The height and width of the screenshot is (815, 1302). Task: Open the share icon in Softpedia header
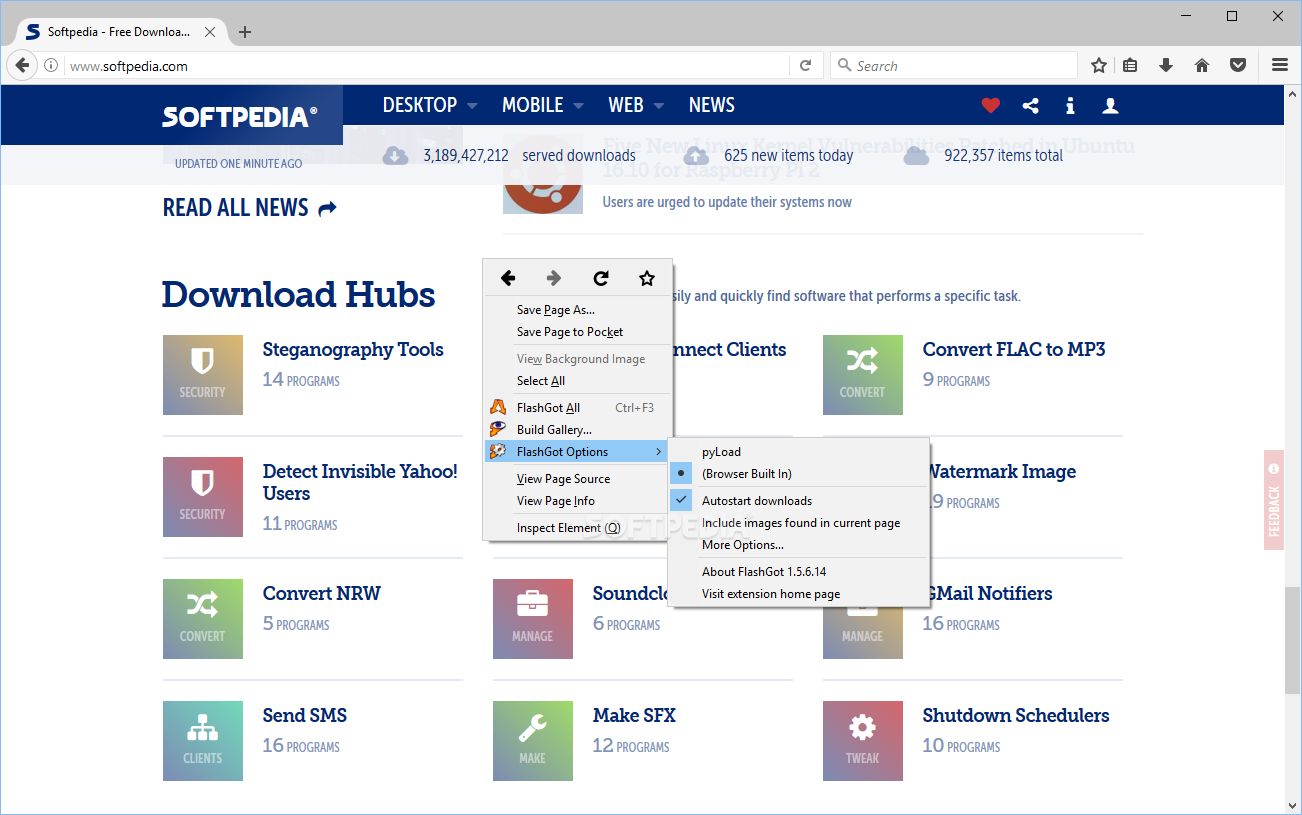[1031, 105]
